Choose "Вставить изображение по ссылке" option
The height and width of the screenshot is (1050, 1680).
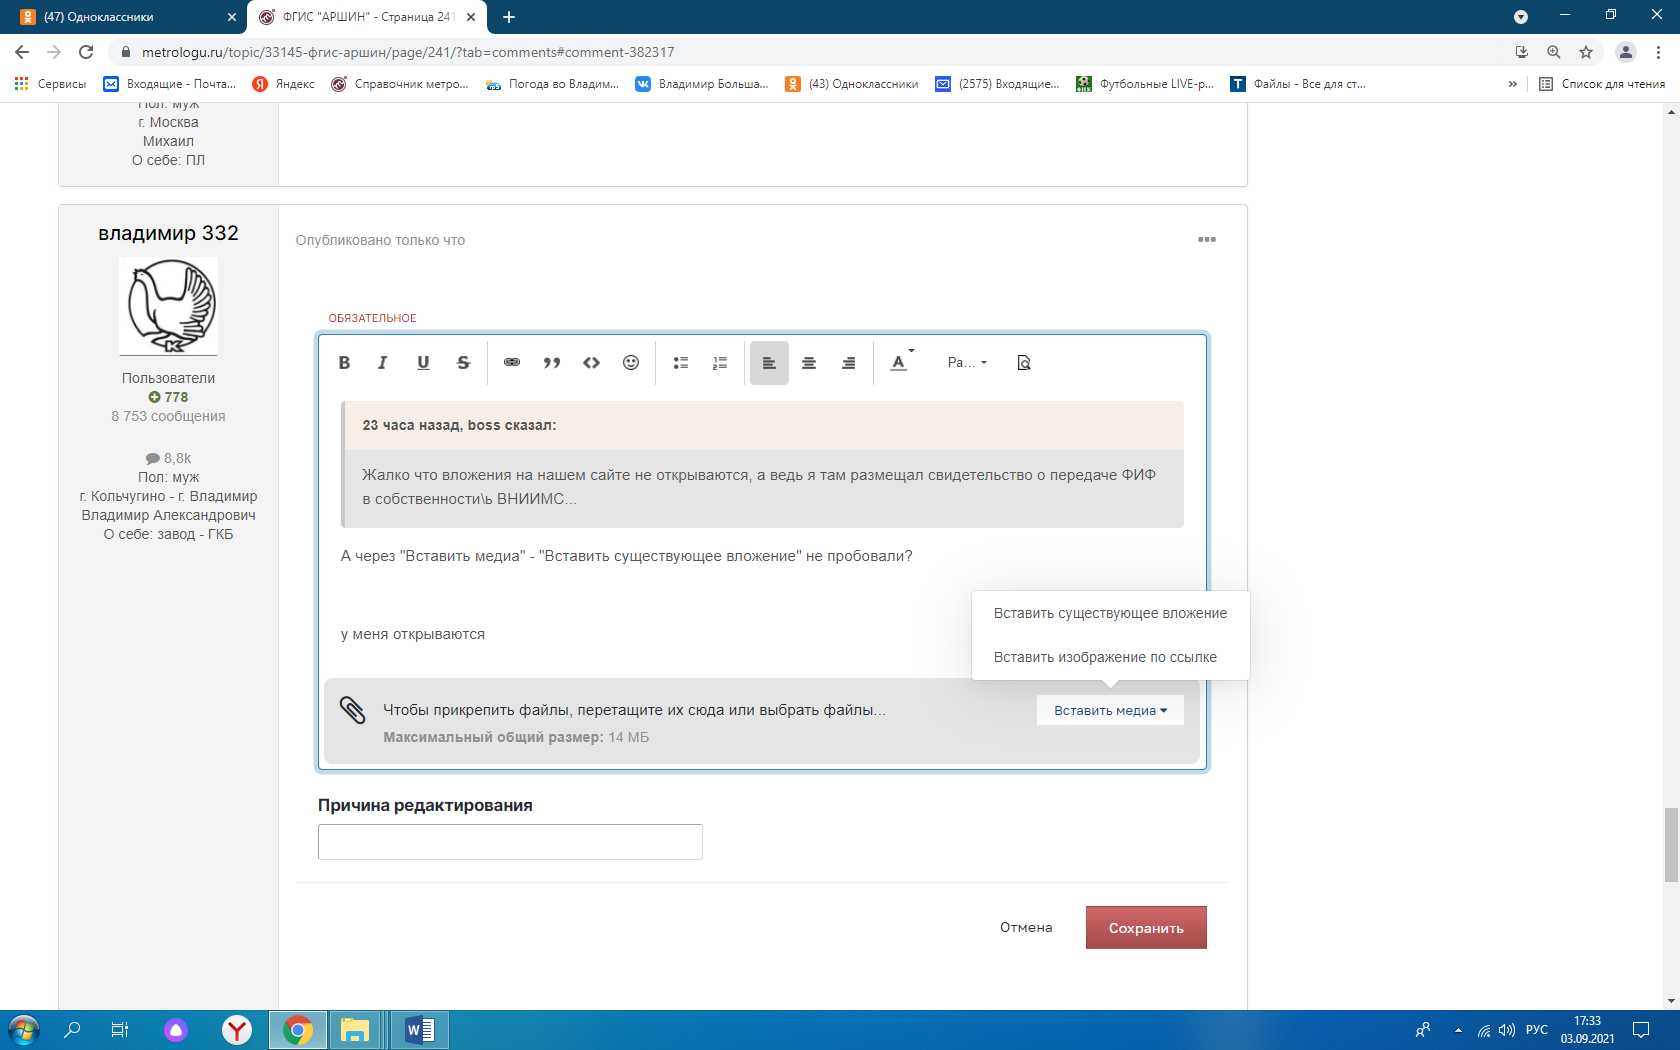coord(1105,658)
